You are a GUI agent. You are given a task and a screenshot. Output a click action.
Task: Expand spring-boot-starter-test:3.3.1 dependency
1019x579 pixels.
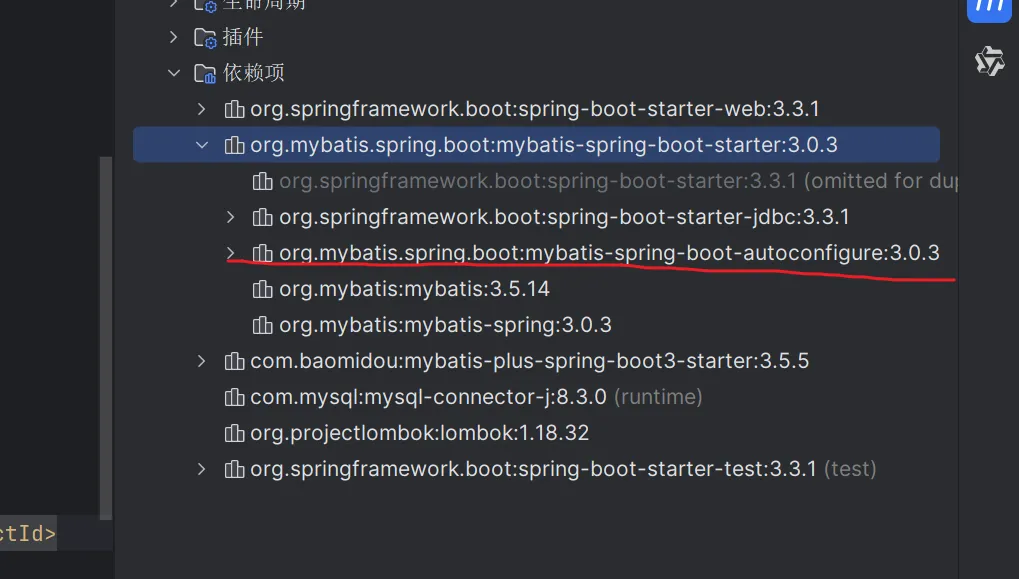pos(201,469)
